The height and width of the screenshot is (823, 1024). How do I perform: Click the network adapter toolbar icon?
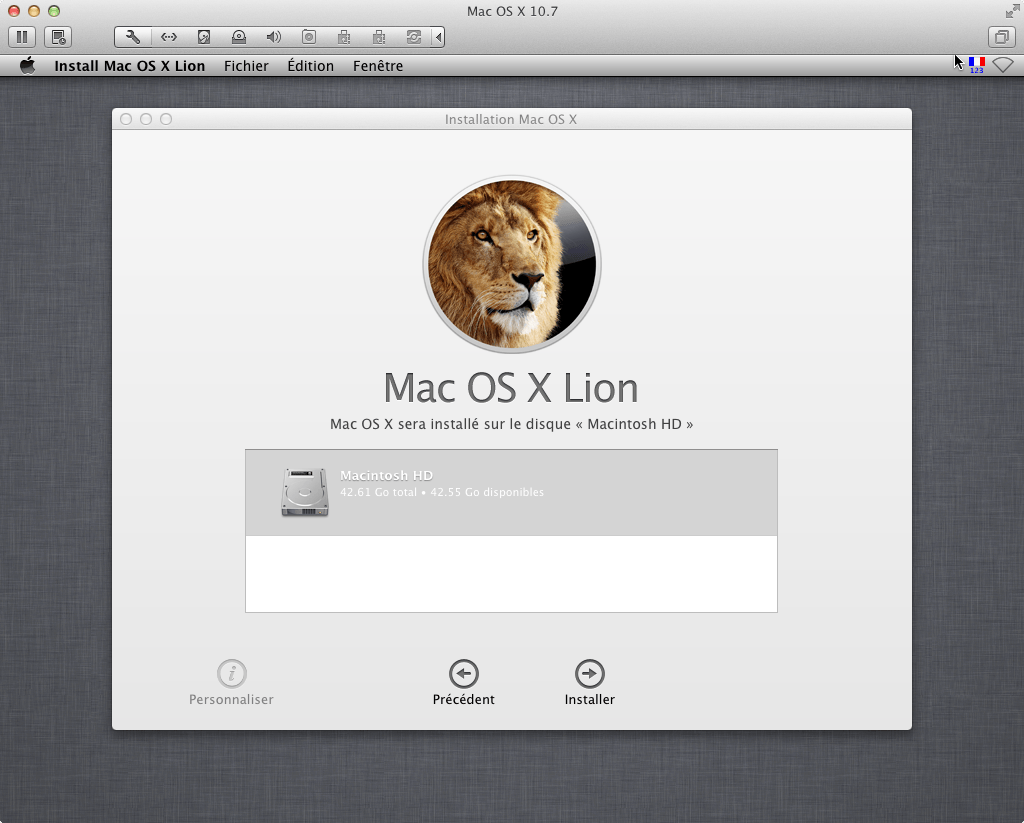[169, 37]
